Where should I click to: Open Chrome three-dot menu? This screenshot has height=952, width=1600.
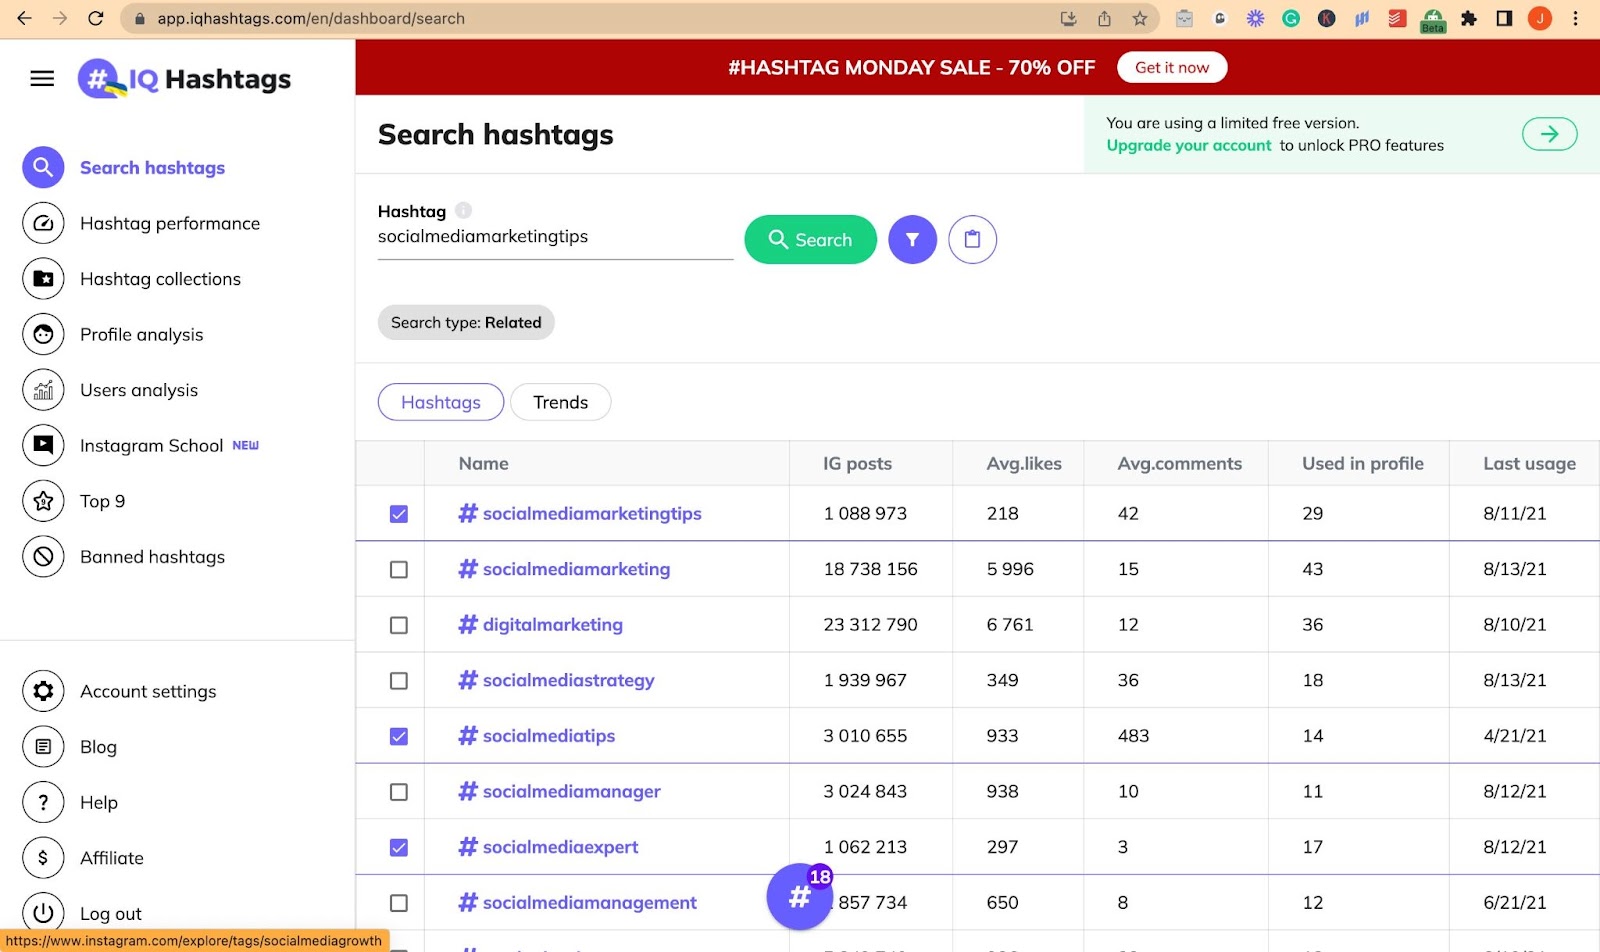[1575, 18]
